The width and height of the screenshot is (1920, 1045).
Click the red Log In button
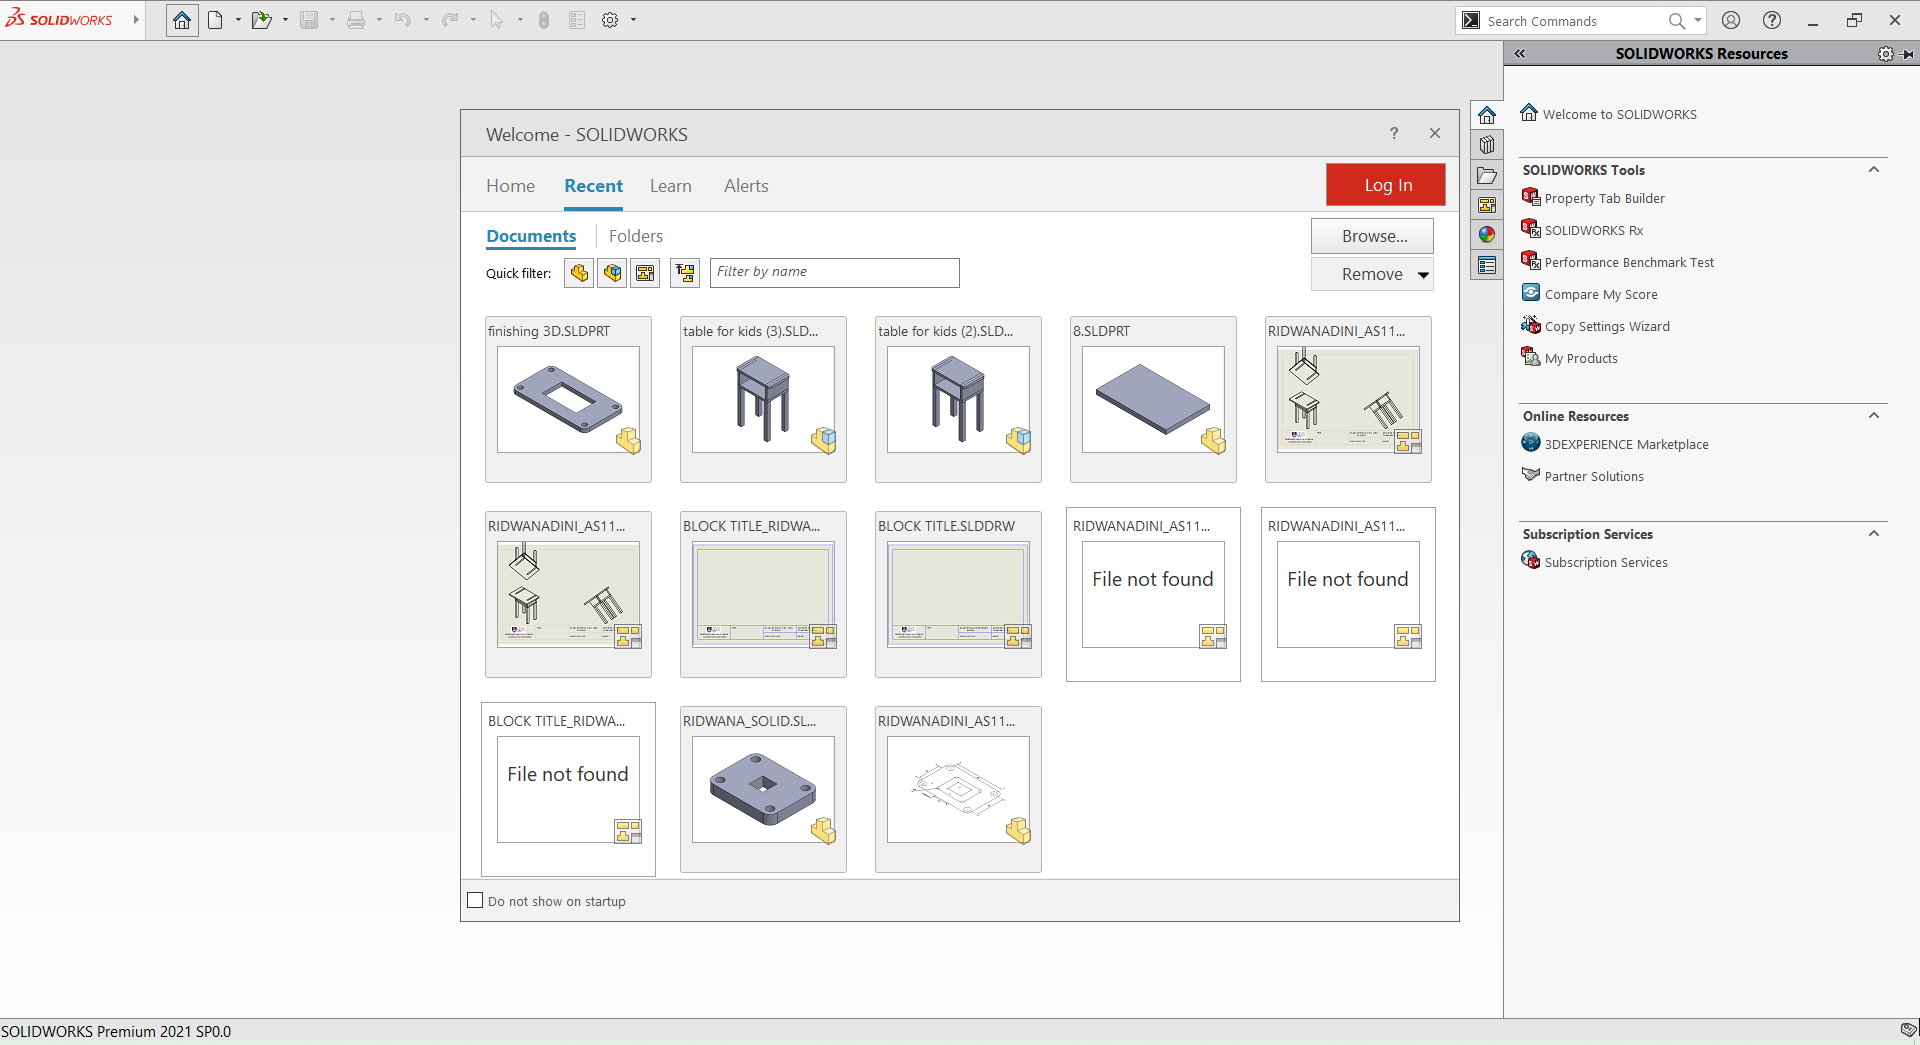click(x=1386, y=185)
